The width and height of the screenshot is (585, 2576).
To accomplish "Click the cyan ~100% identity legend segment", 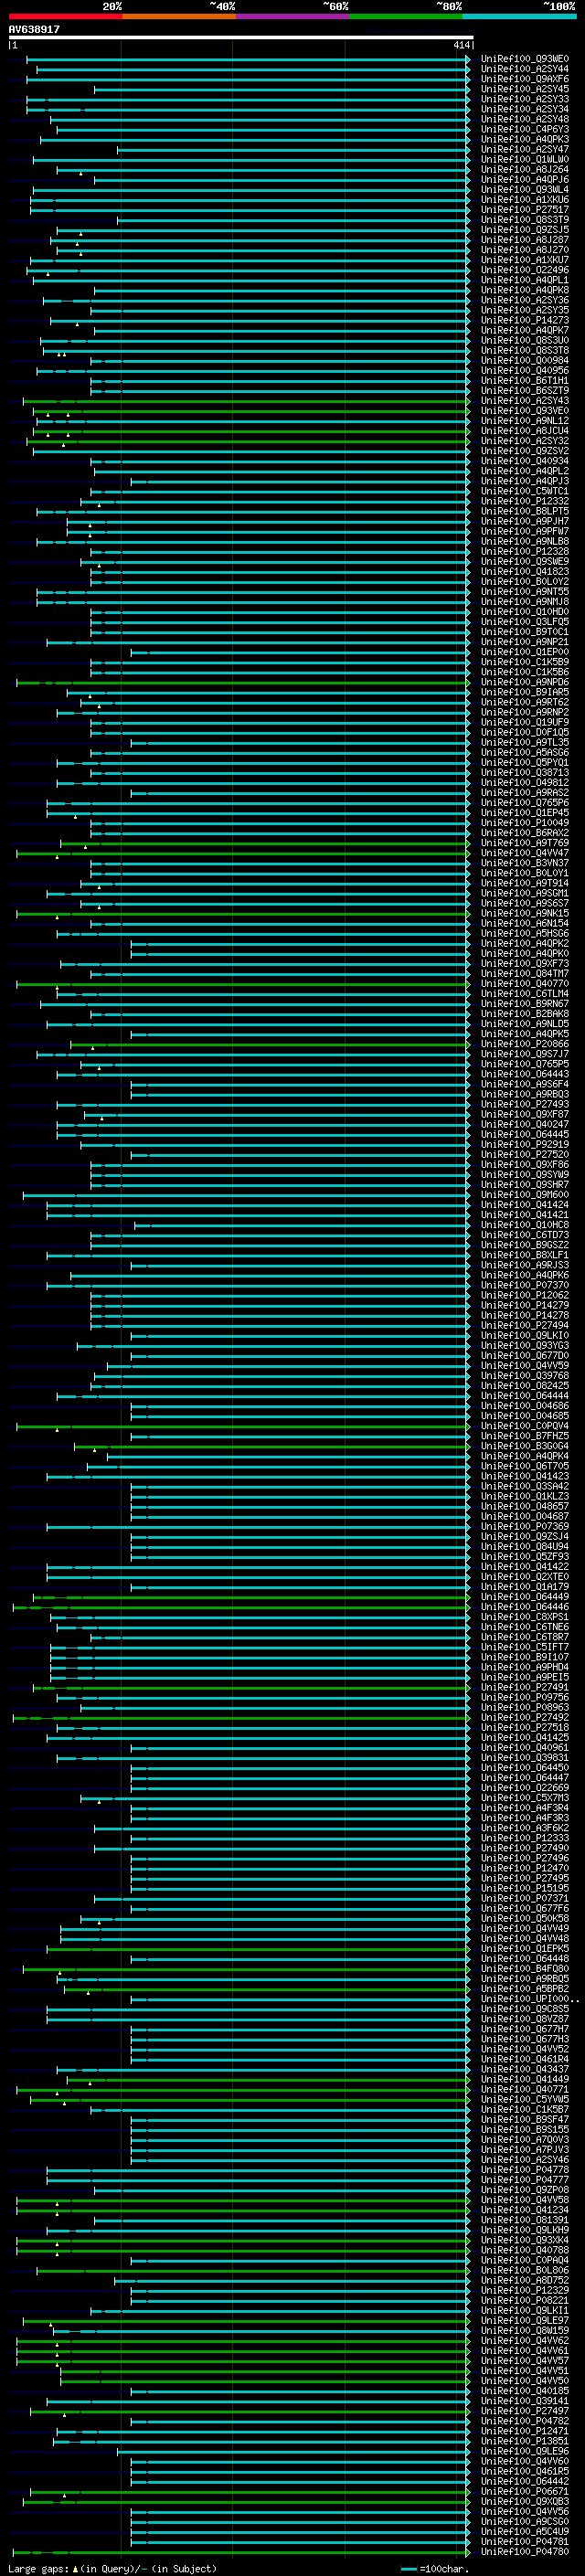I will pyautogui.click(x=518, y=16).
